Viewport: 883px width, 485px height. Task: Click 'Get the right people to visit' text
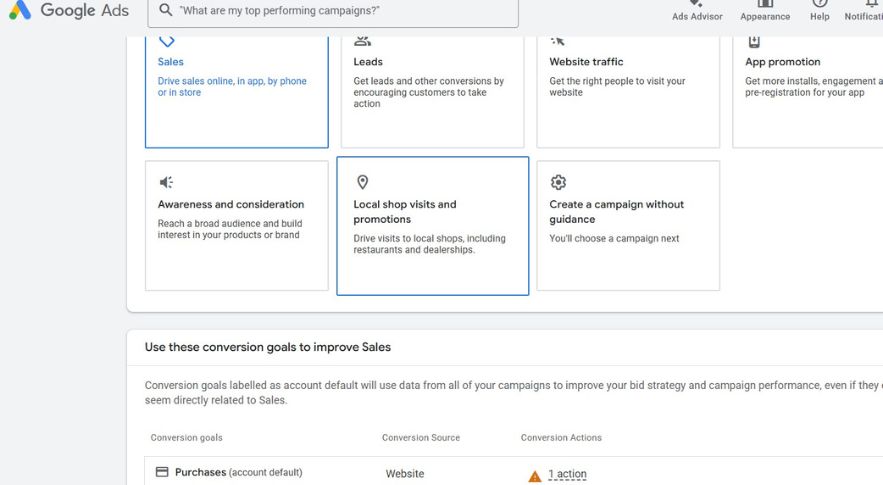point(617,87)
